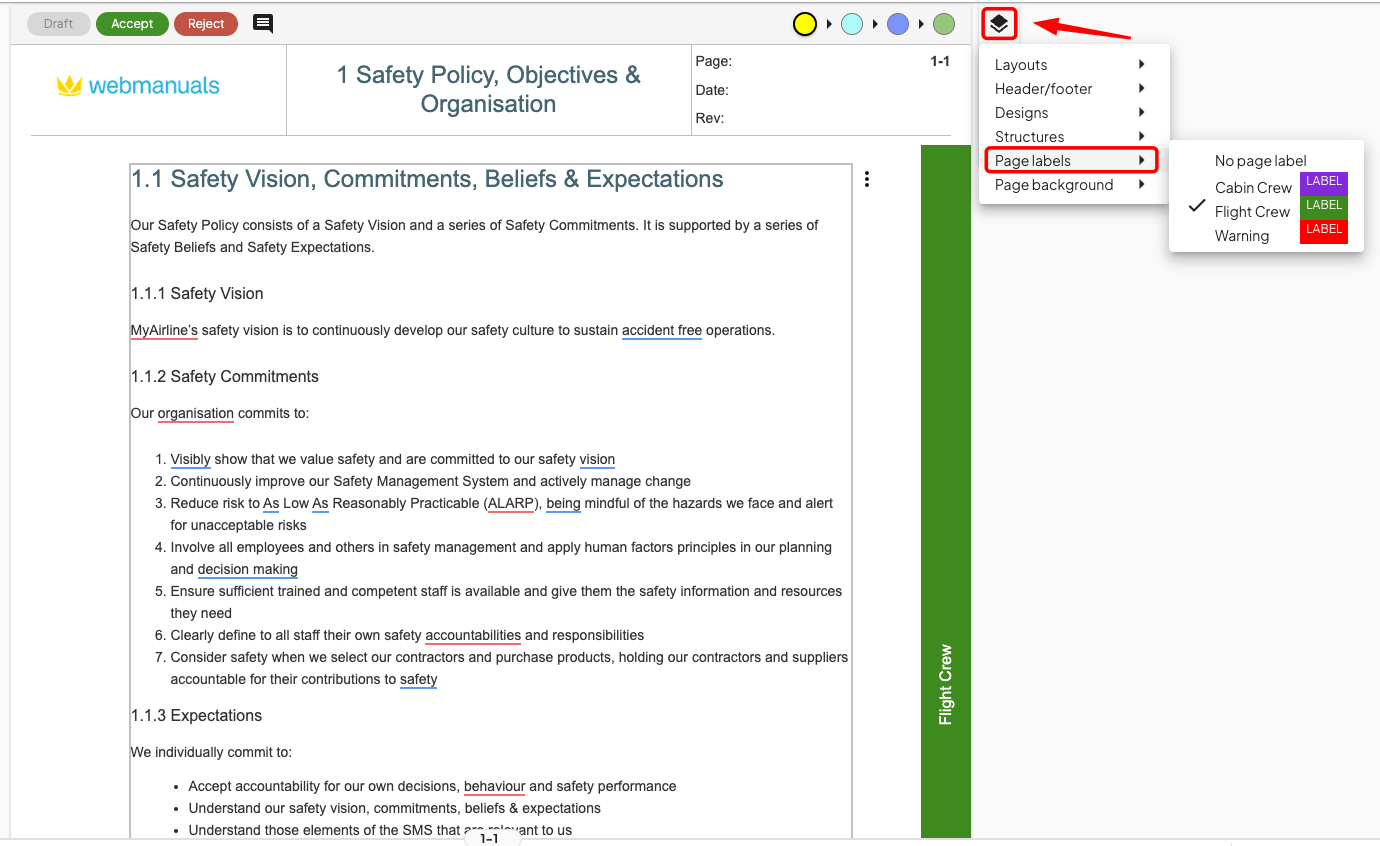This screenshot has width=1380, height=846.
Task: Open the Layouts submenu
Action: pyautogui.click(x=1074, y=65)
